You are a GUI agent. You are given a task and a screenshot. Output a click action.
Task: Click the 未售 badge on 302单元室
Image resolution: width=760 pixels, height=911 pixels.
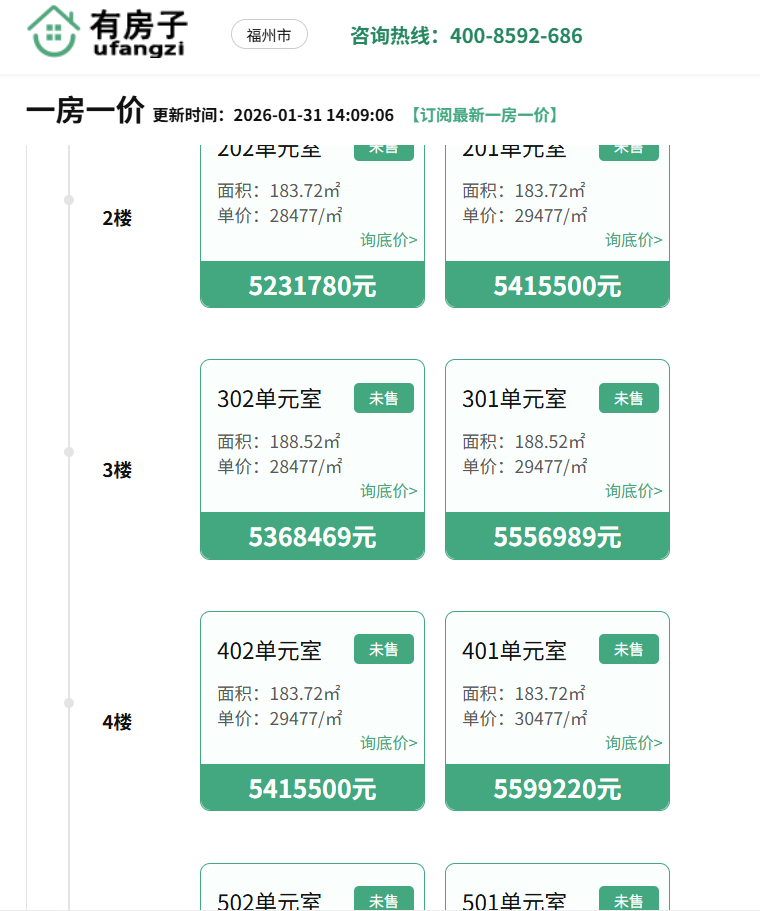pyautogui.click(x=383, y=398)
